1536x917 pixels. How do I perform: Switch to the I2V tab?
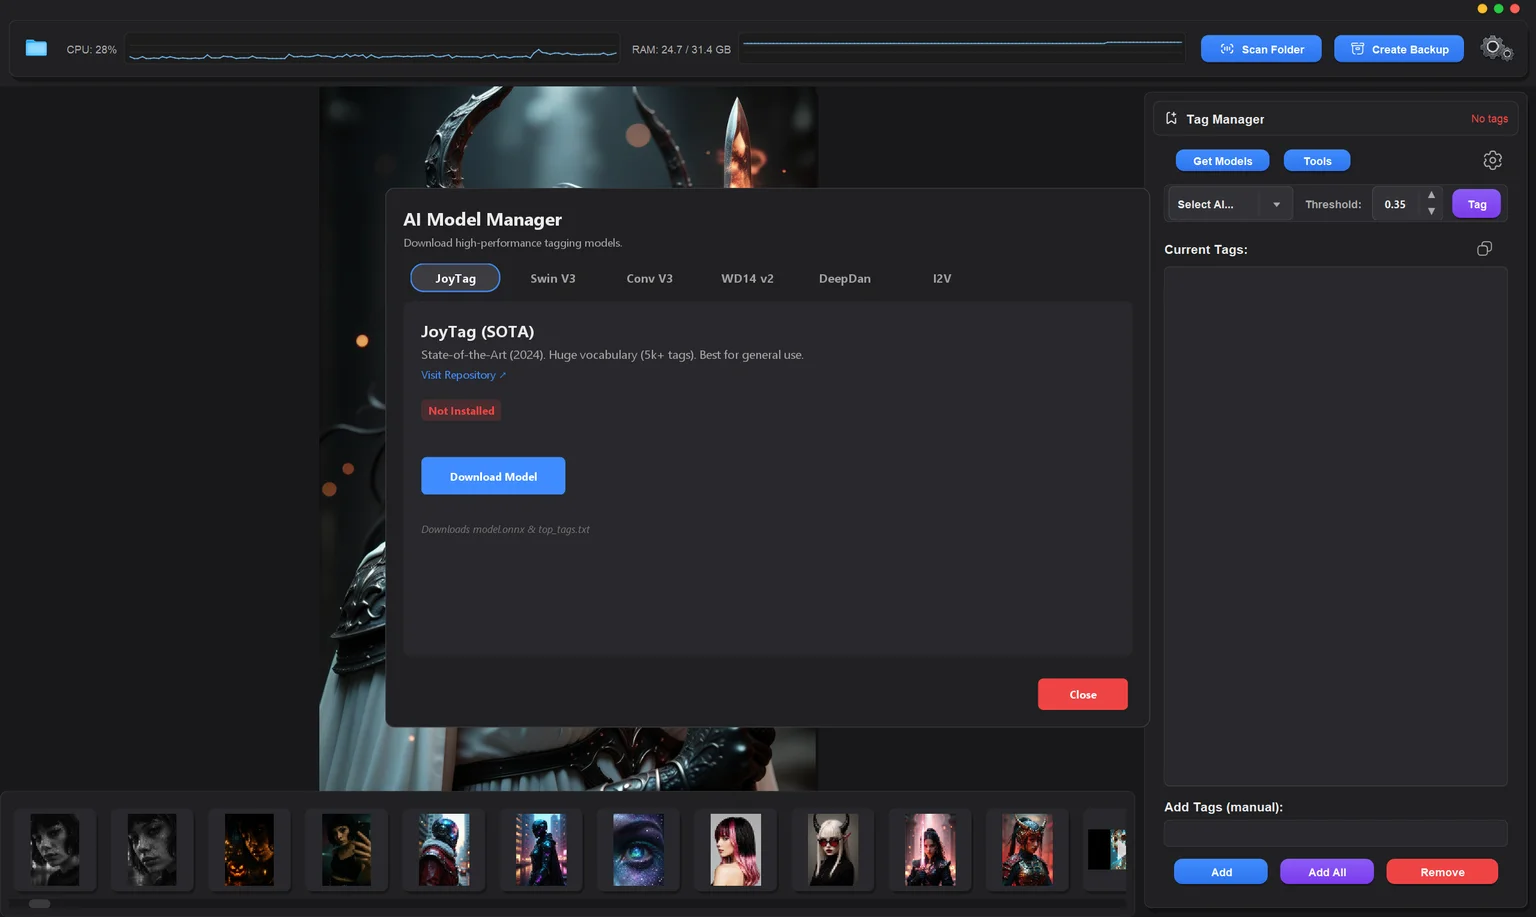(x=941, y=278)
